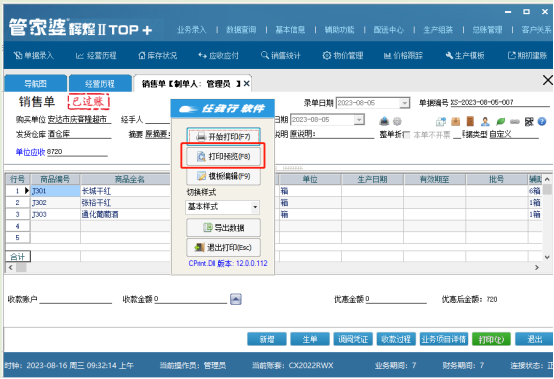Screen dimensions: 554x379
Task: Click the green 打印(P) button
Action: click(x=491, y=339)
